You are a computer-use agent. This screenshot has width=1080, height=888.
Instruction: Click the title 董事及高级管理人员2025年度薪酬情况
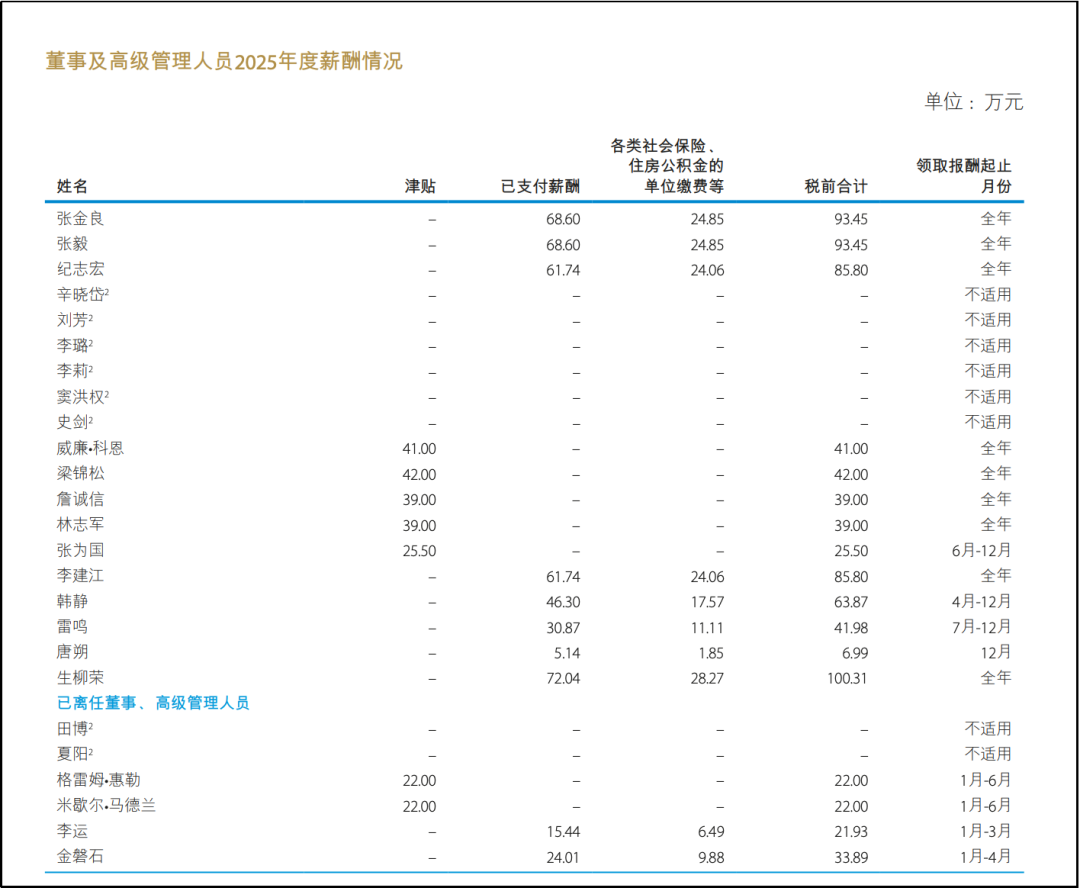coord(224,61)
